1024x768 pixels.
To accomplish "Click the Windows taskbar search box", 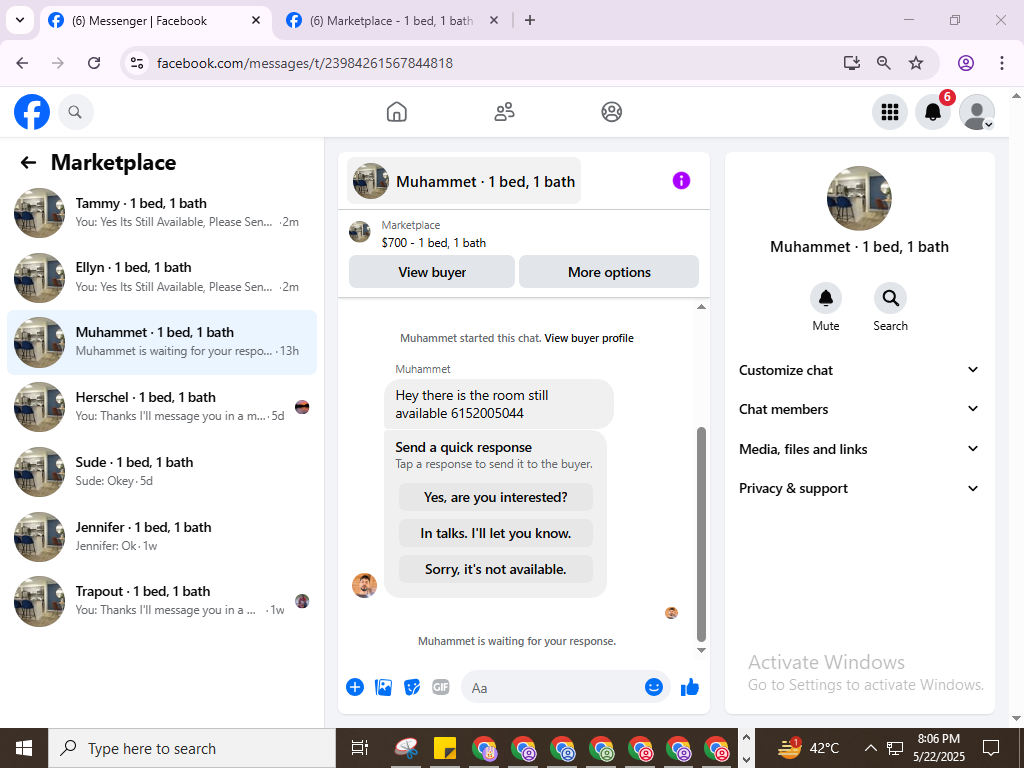I will click(x=192, y=748).
